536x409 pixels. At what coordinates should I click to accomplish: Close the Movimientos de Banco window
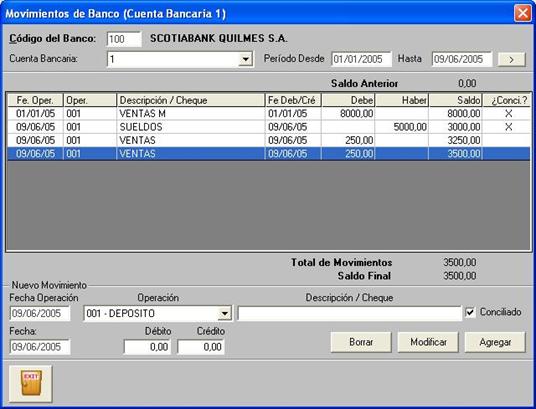coord(523,13)
